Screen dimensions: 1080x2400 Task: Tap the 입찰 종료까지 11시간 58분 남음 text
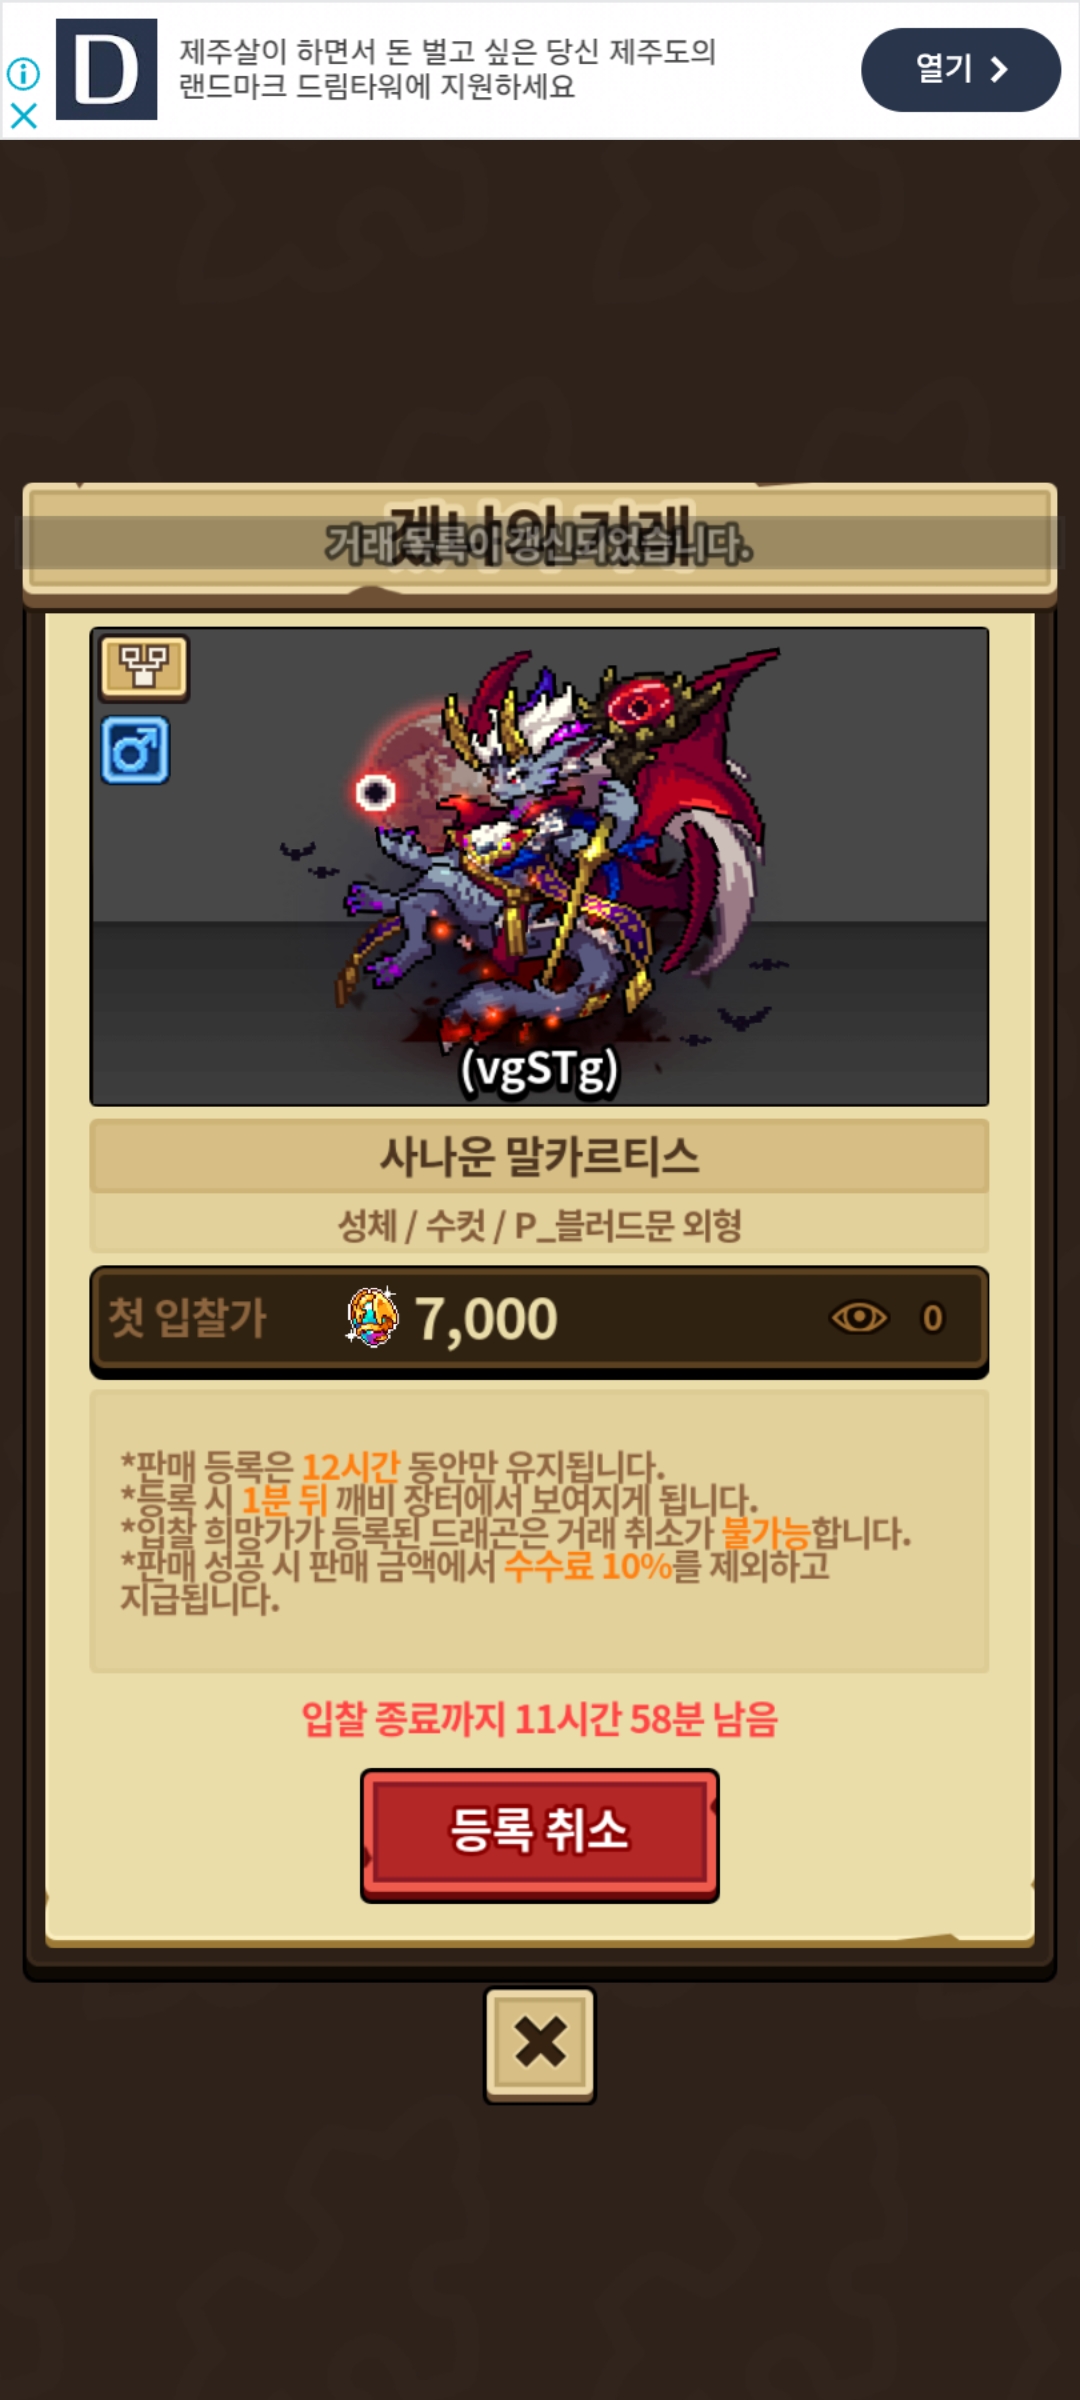540,1719
